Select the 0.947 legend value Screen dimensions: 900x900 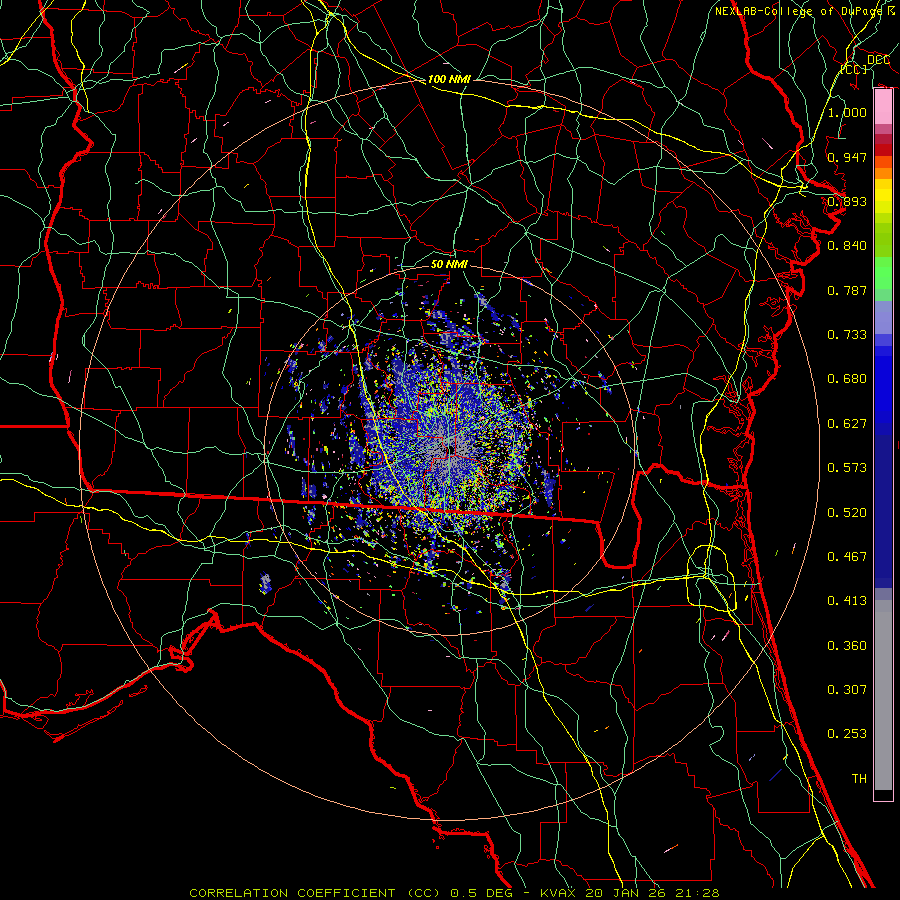(847, 157)
